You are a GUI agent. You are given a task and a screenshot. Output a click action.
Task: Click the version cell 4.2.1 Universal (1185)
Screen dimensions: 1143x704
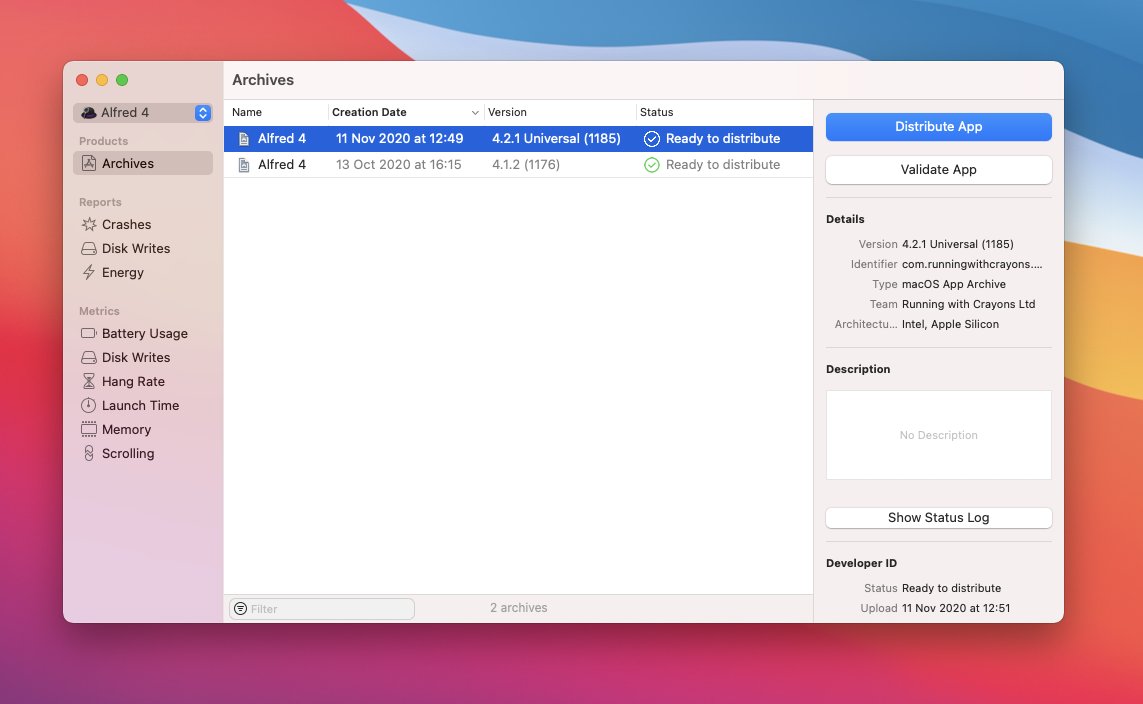[x=556, y=138]
